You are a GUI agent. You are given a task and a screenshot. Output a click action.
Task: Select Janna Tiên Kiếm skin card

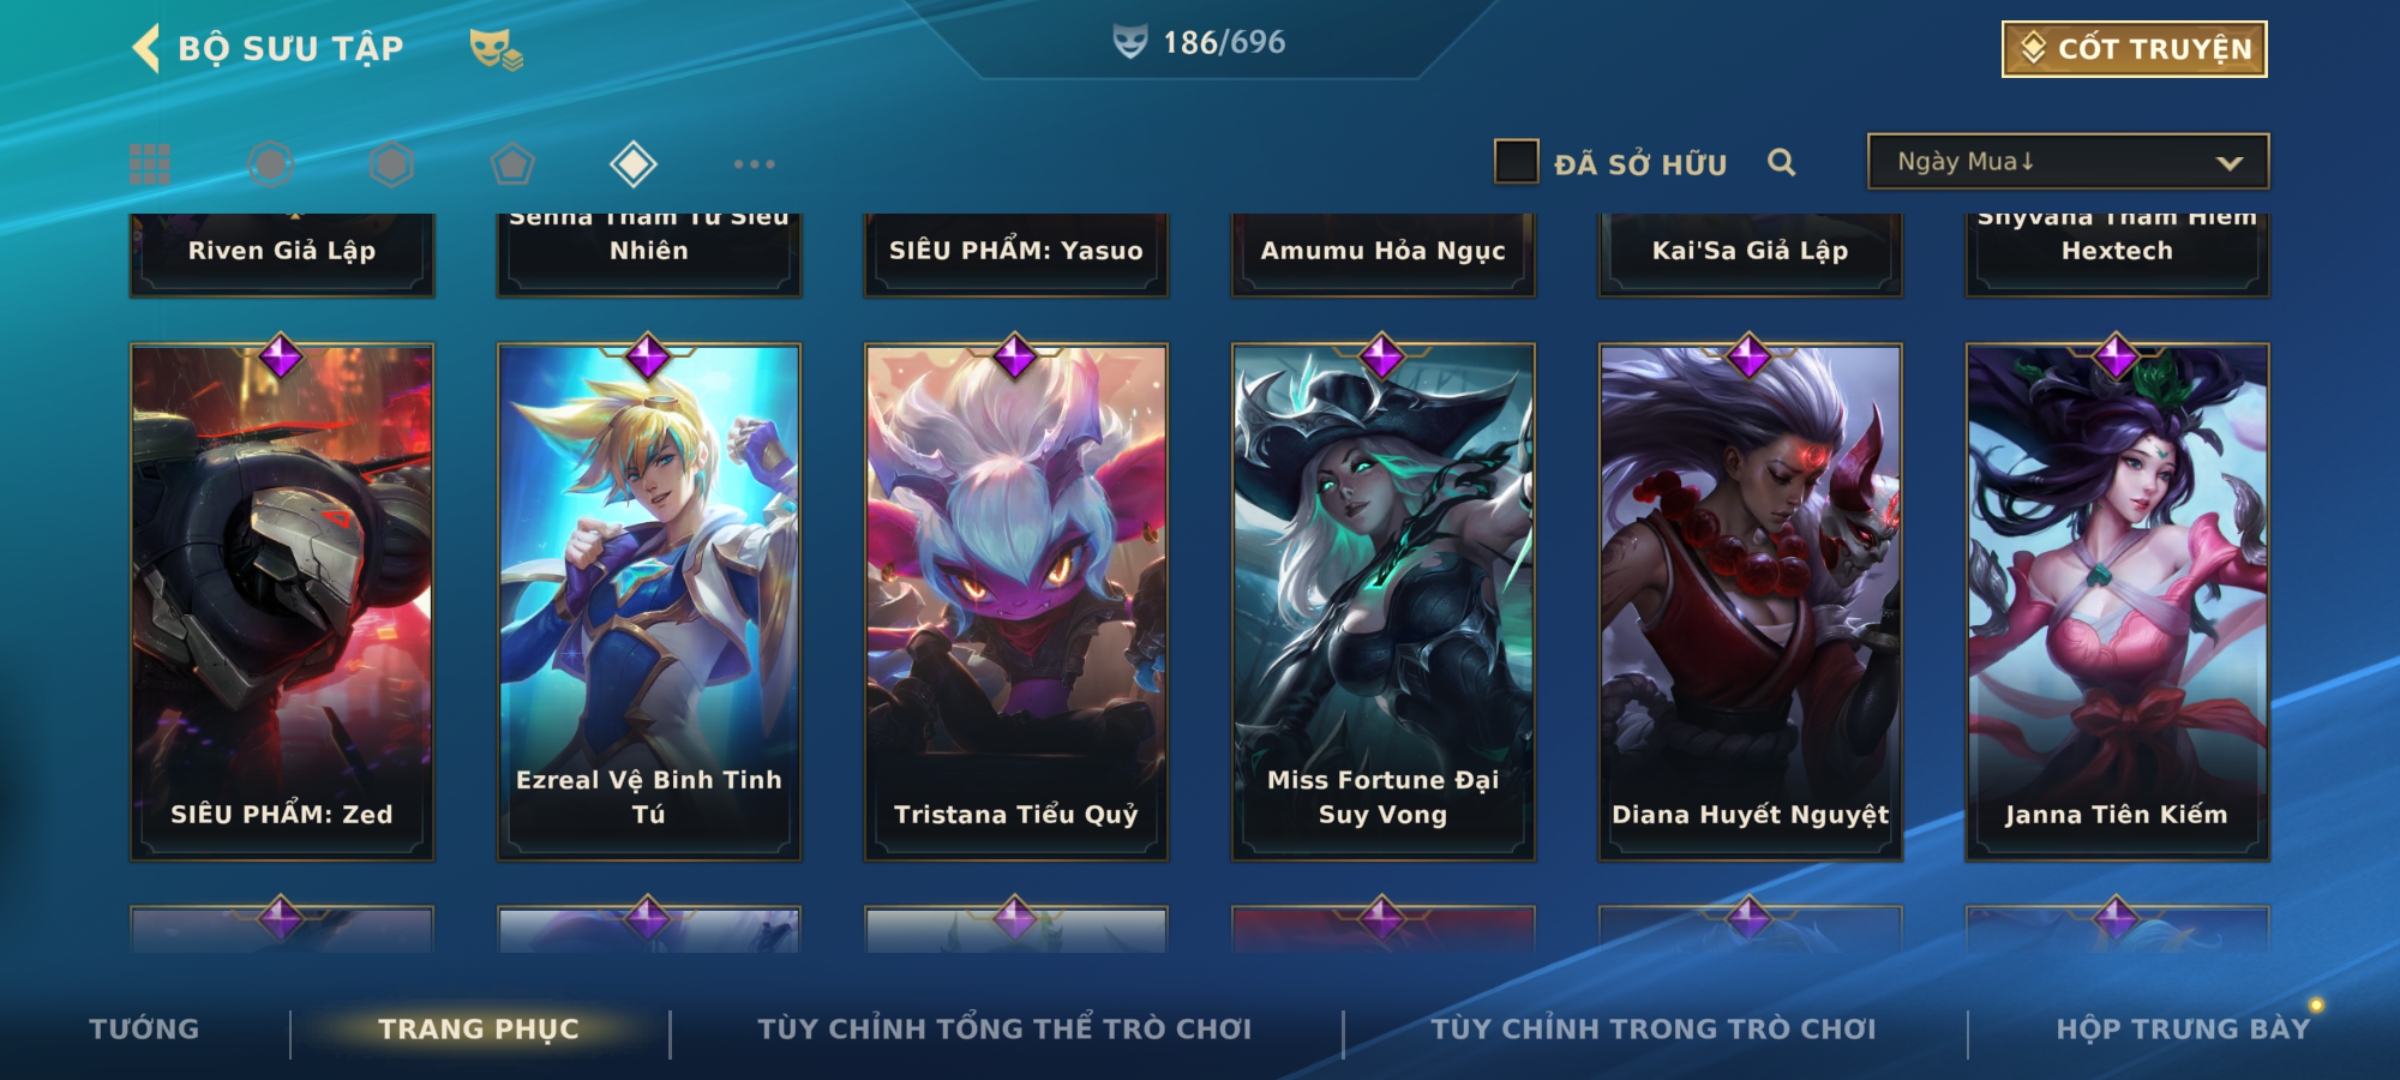click(x=2117, y=602)
